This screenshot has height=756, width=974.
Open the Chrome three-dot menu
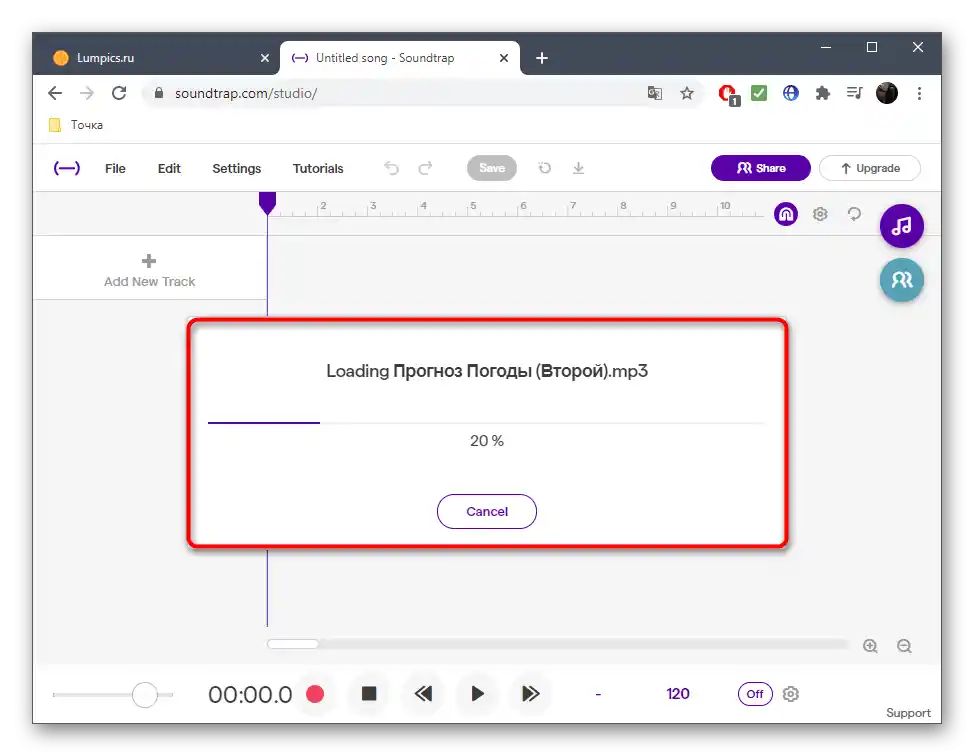(919, 93)
